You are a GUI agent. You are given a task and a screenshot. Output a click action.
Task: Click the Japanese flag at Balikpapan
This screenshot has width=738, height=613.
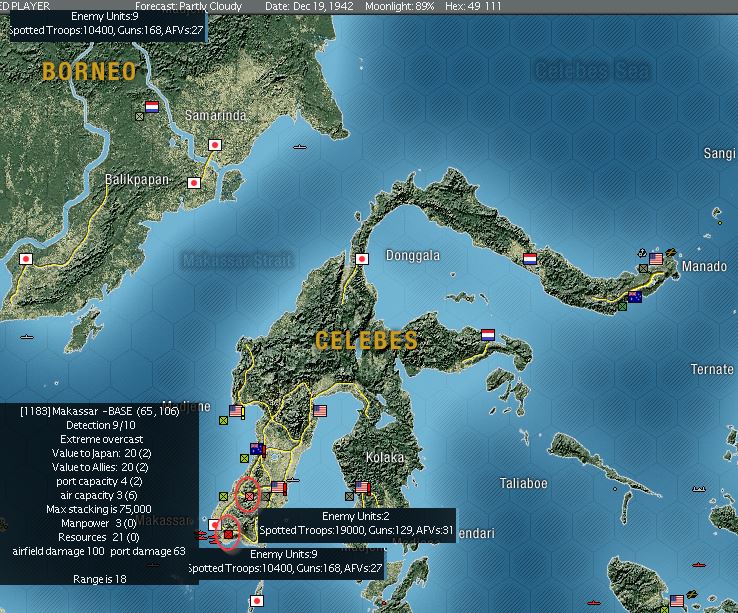pyautogui.click(x=194, y=183)
